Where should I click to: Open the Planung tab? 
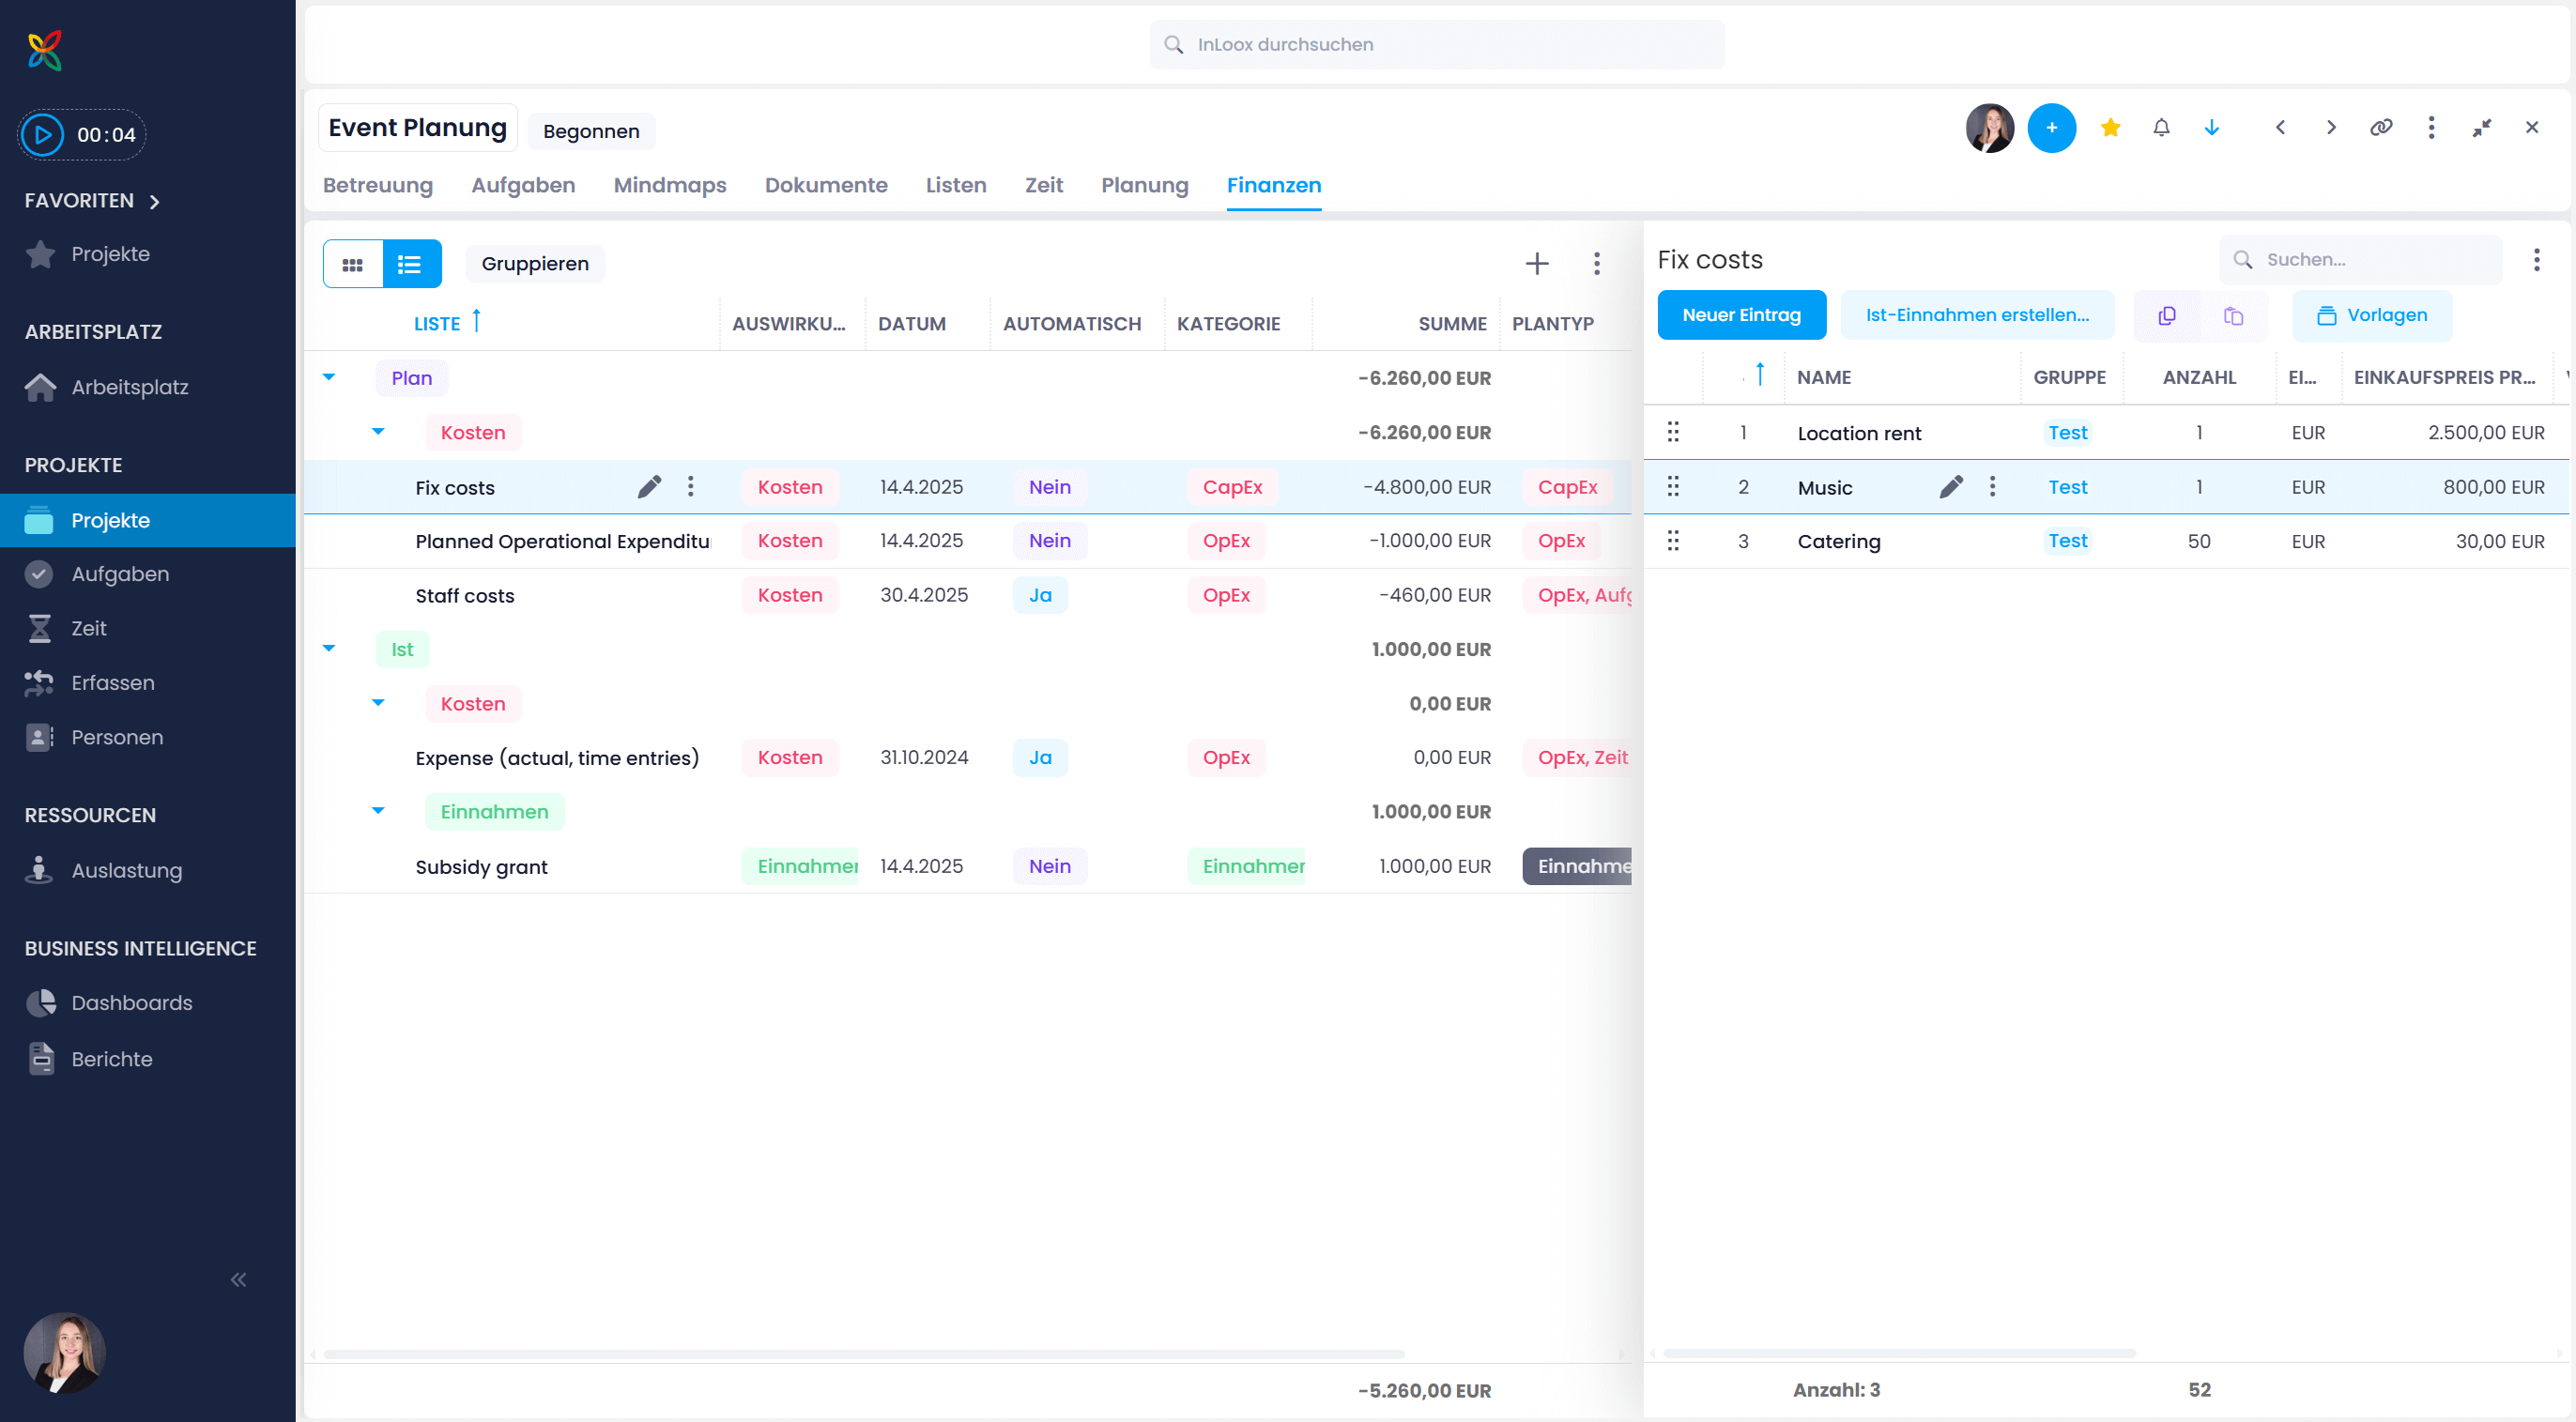point(1145,185)
